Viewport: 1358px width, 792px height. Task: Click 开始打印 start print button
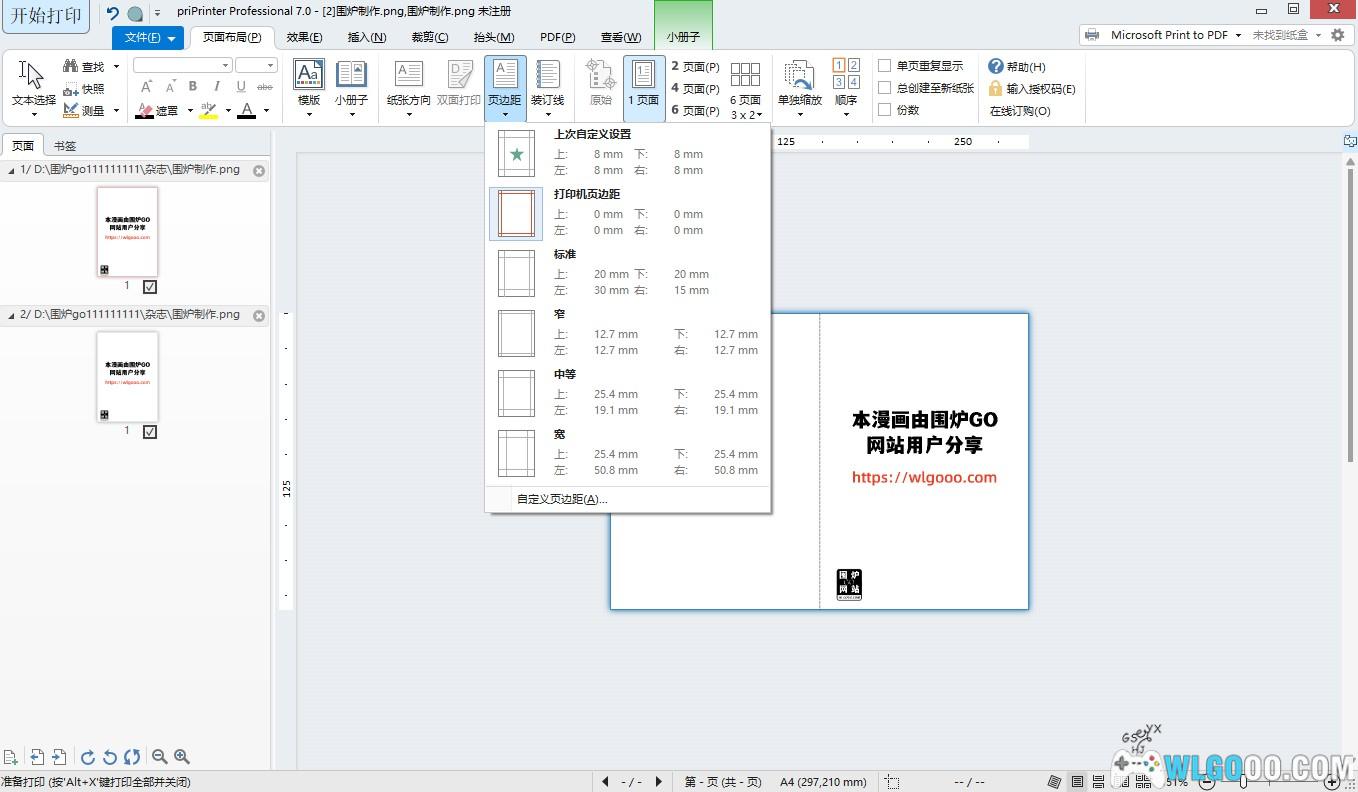[46, 16]
